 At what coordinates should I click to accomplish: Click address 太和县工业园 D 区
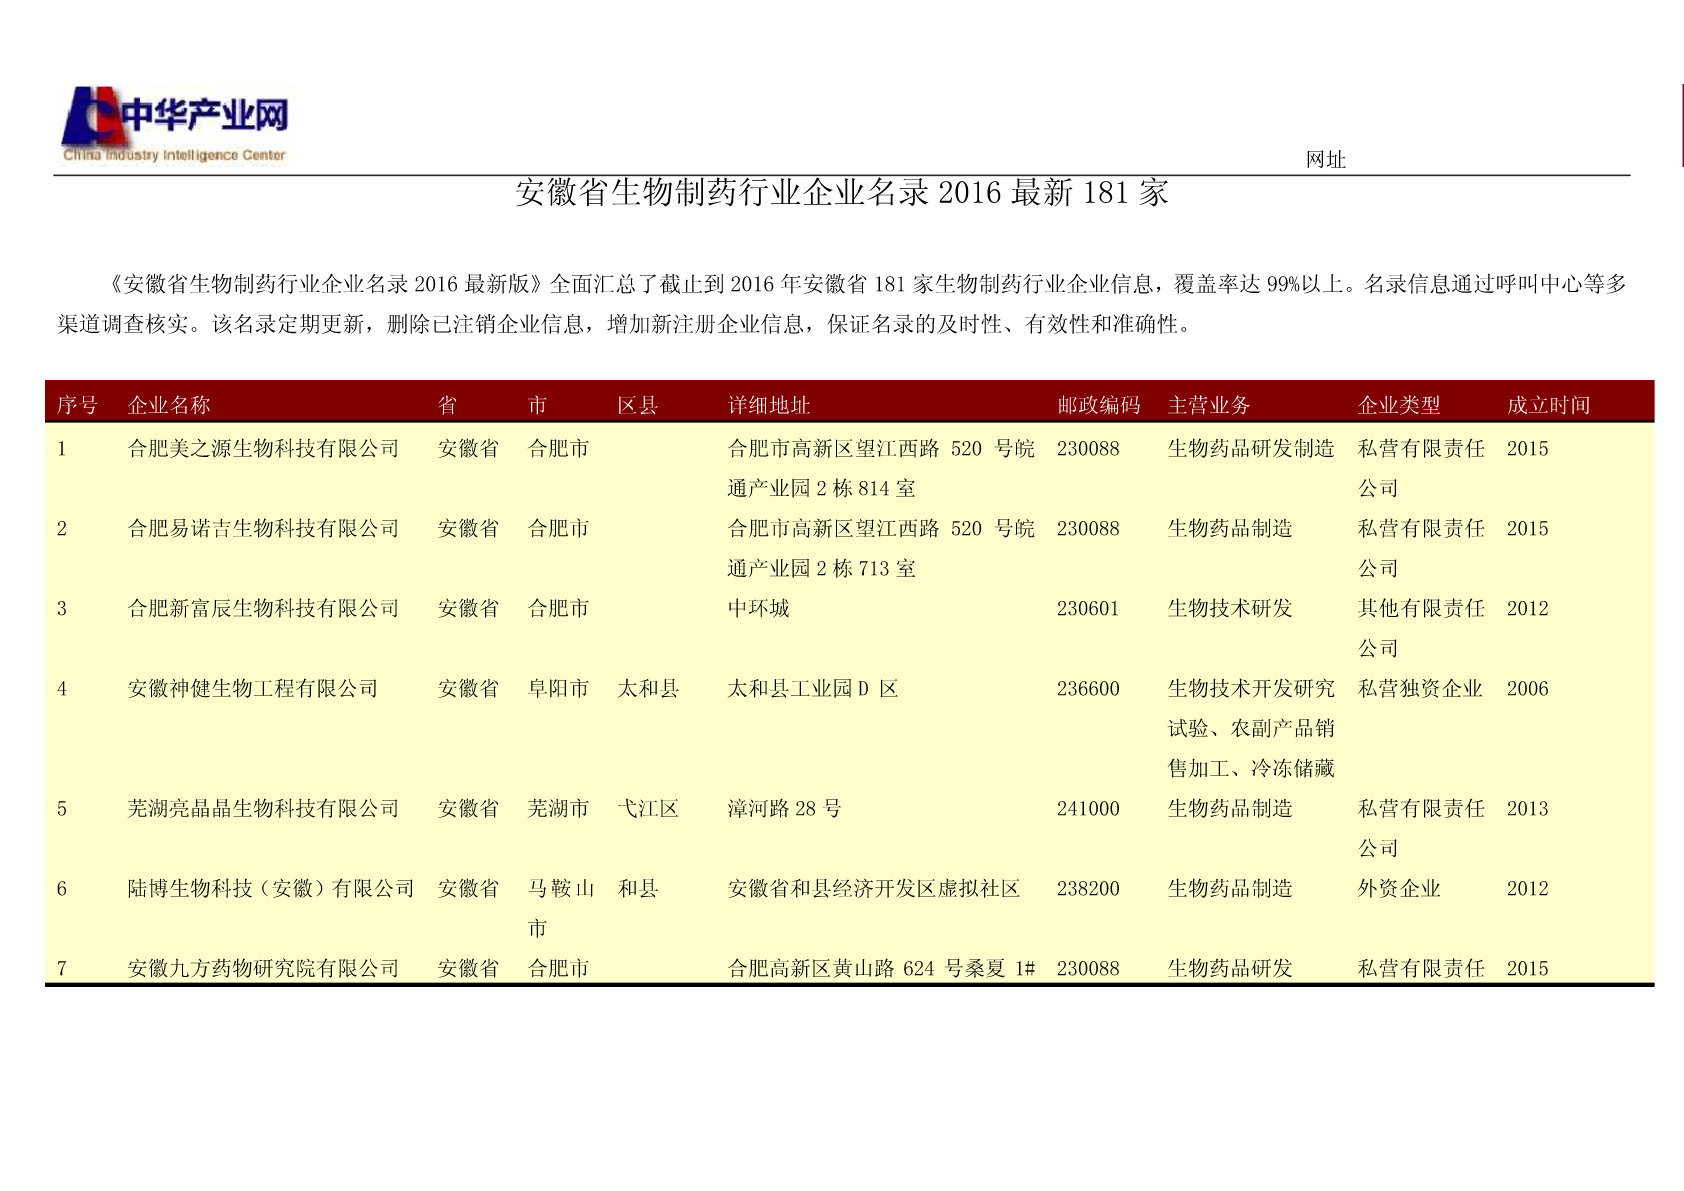point(813,689)
